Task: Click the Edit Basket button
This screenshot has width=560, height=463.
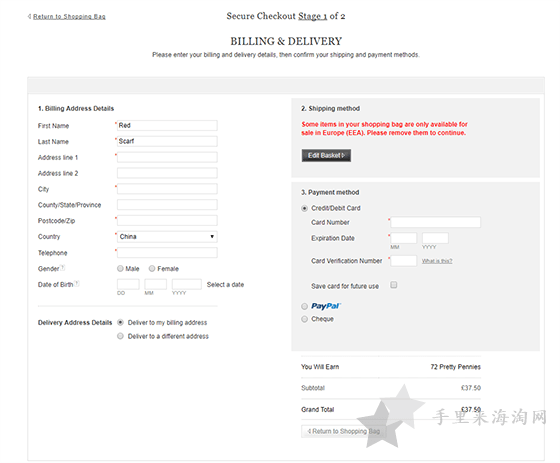Action: 326,155
